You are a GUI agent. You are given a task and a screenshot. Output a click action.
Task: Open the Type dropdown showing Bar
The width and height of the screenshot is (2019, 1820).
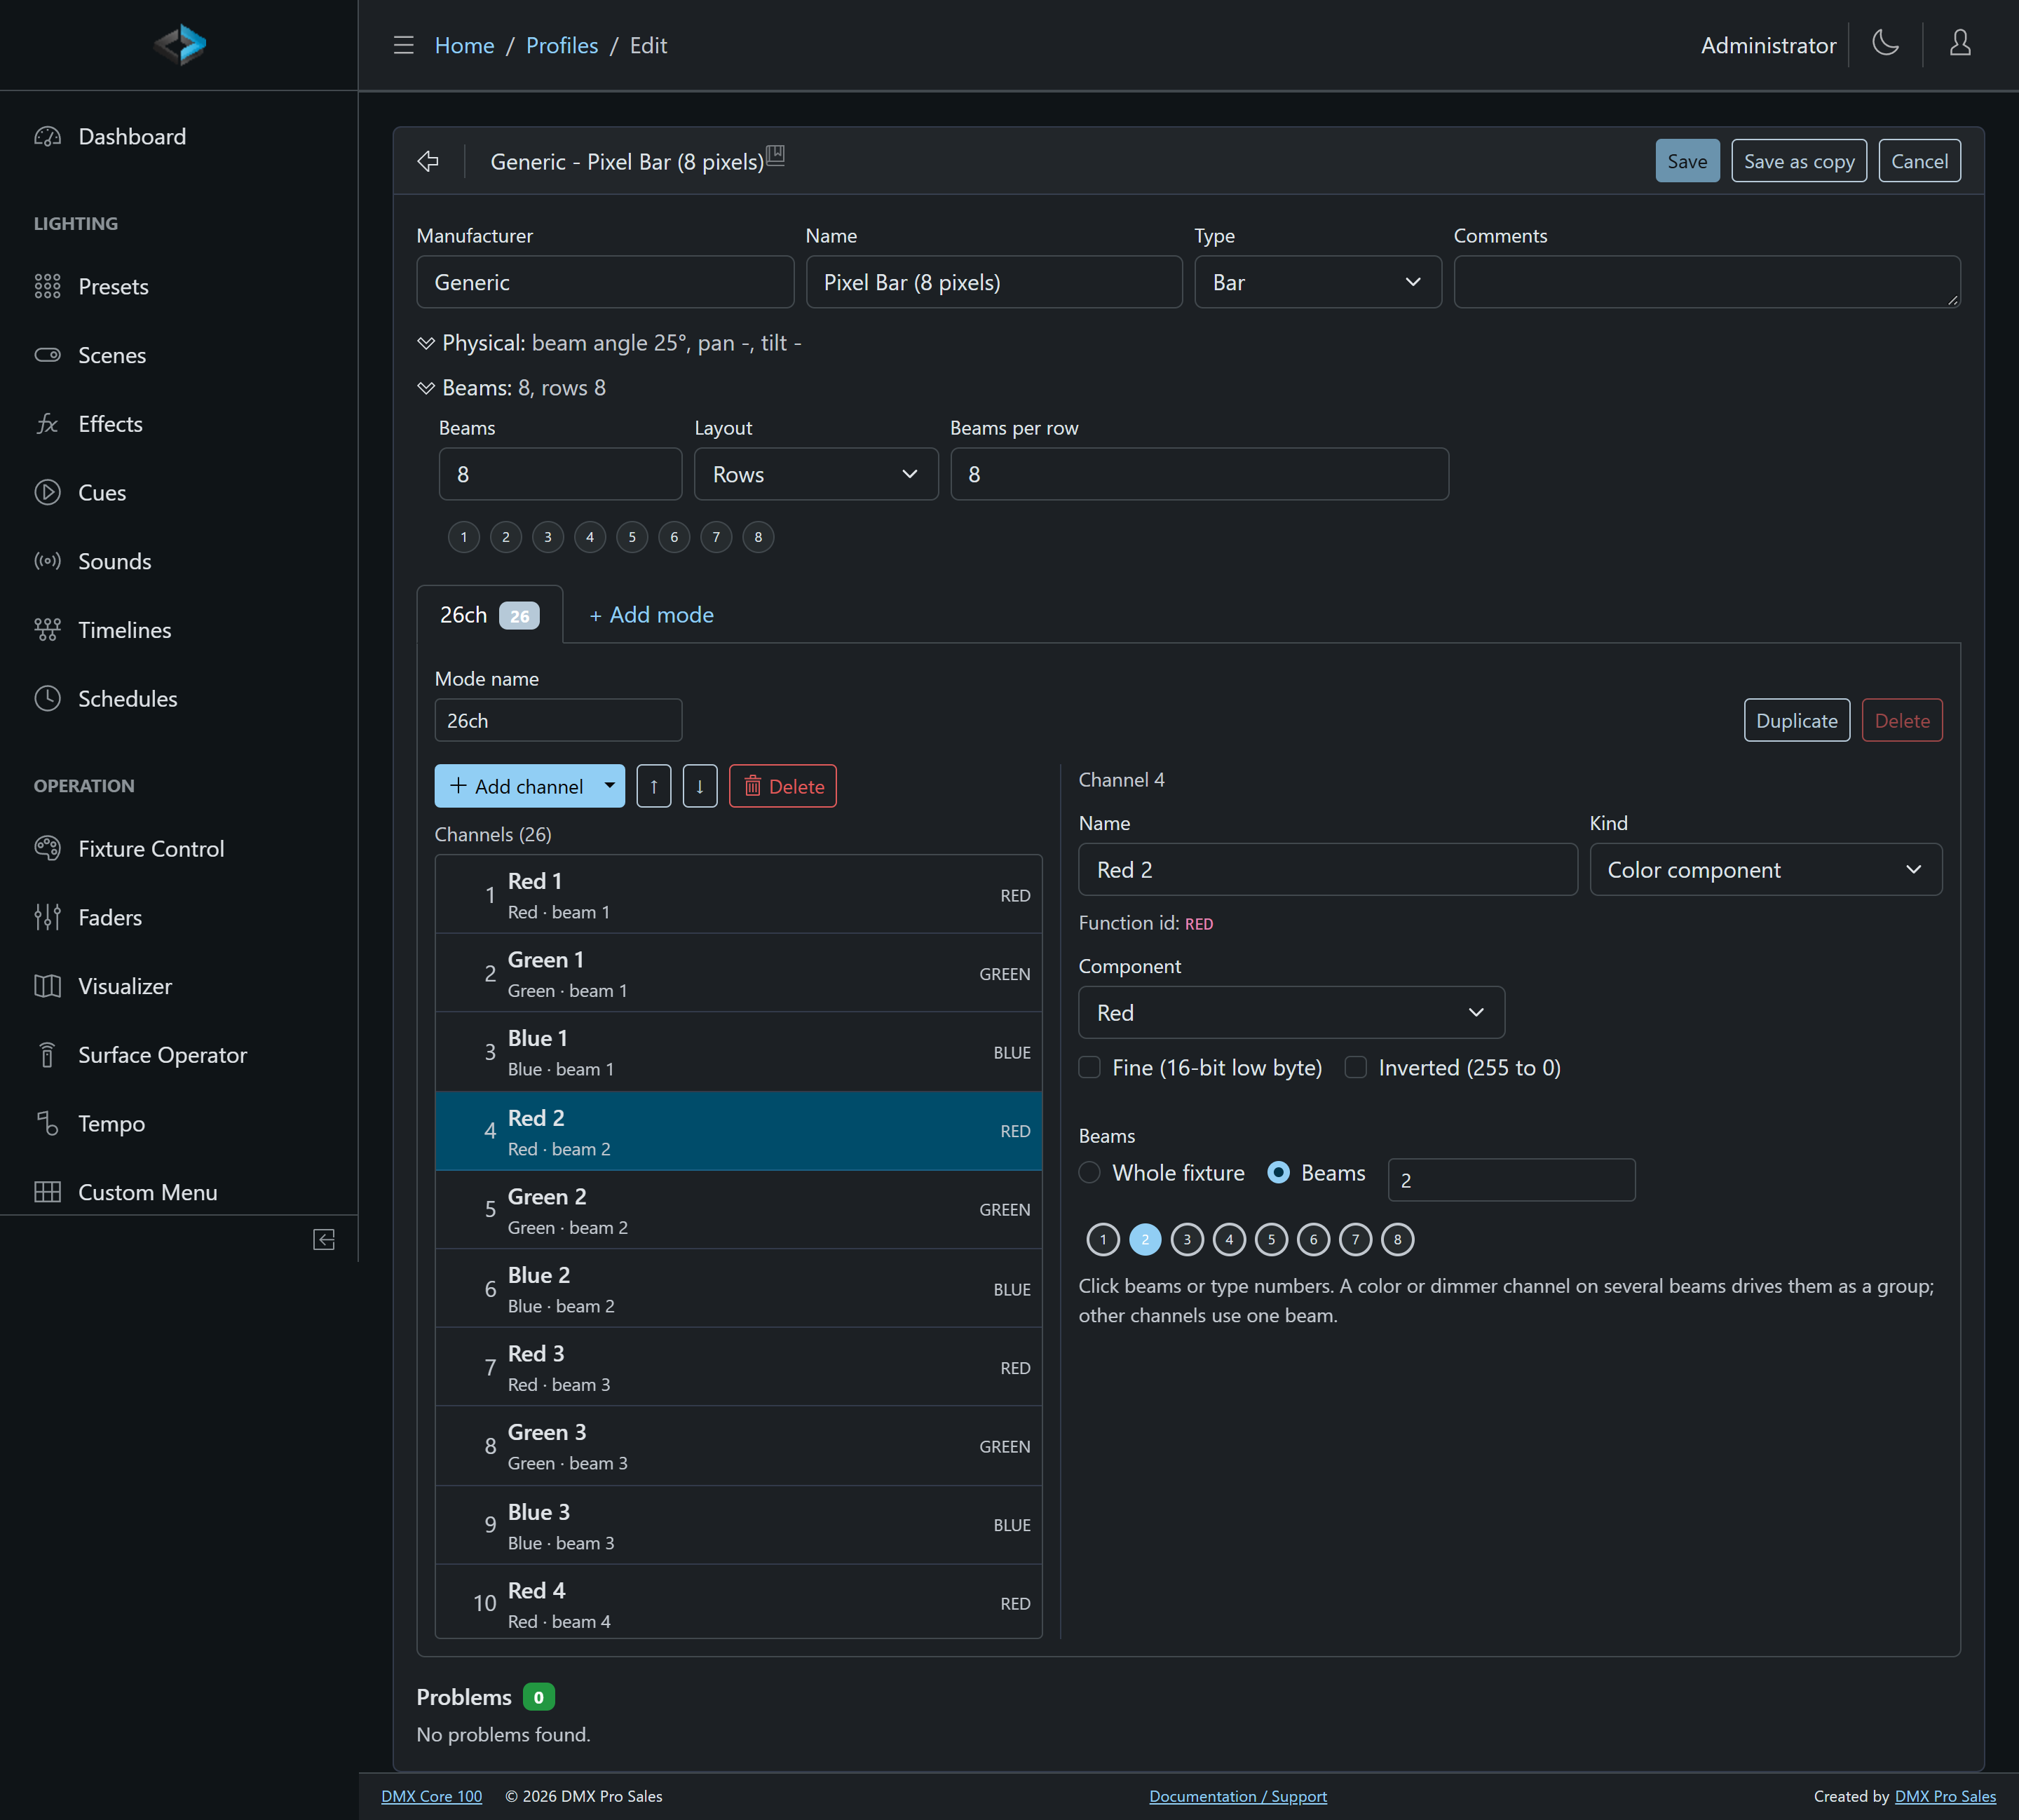click(1317, 282)
